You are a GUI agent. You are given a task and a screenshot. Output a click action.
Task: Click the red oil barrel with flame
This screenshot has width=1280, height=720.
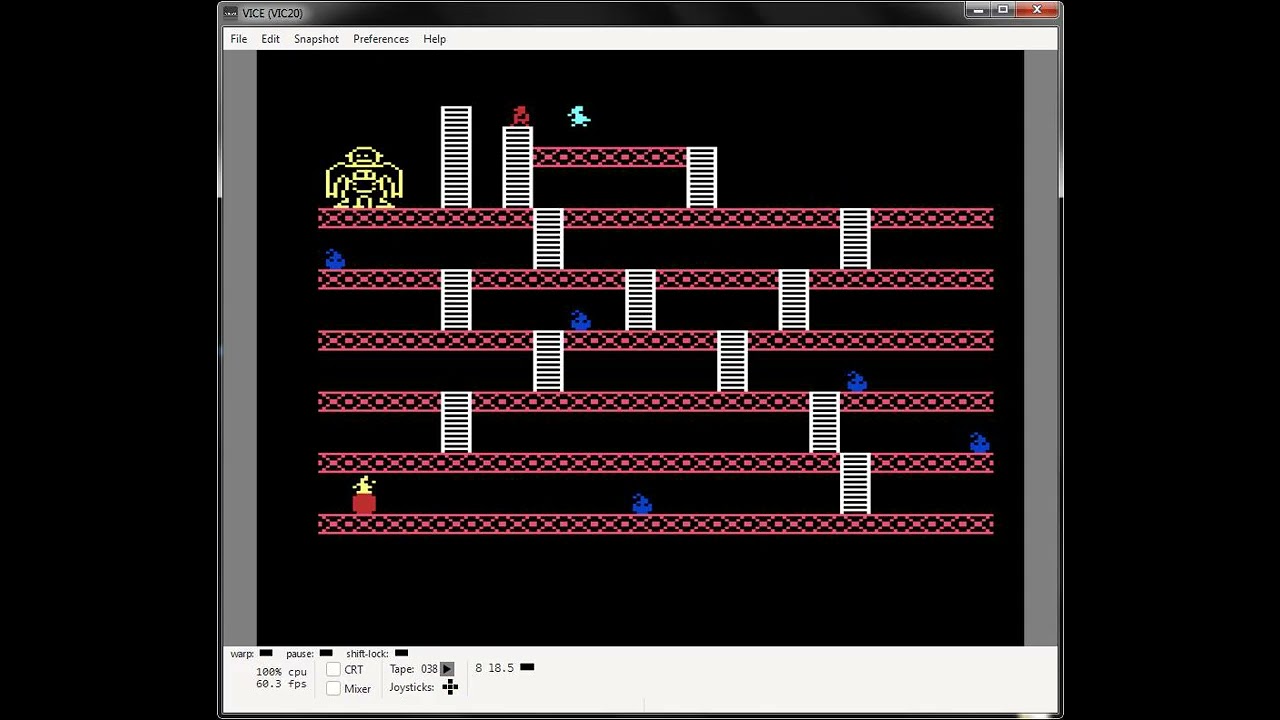[x=364, y=496]
